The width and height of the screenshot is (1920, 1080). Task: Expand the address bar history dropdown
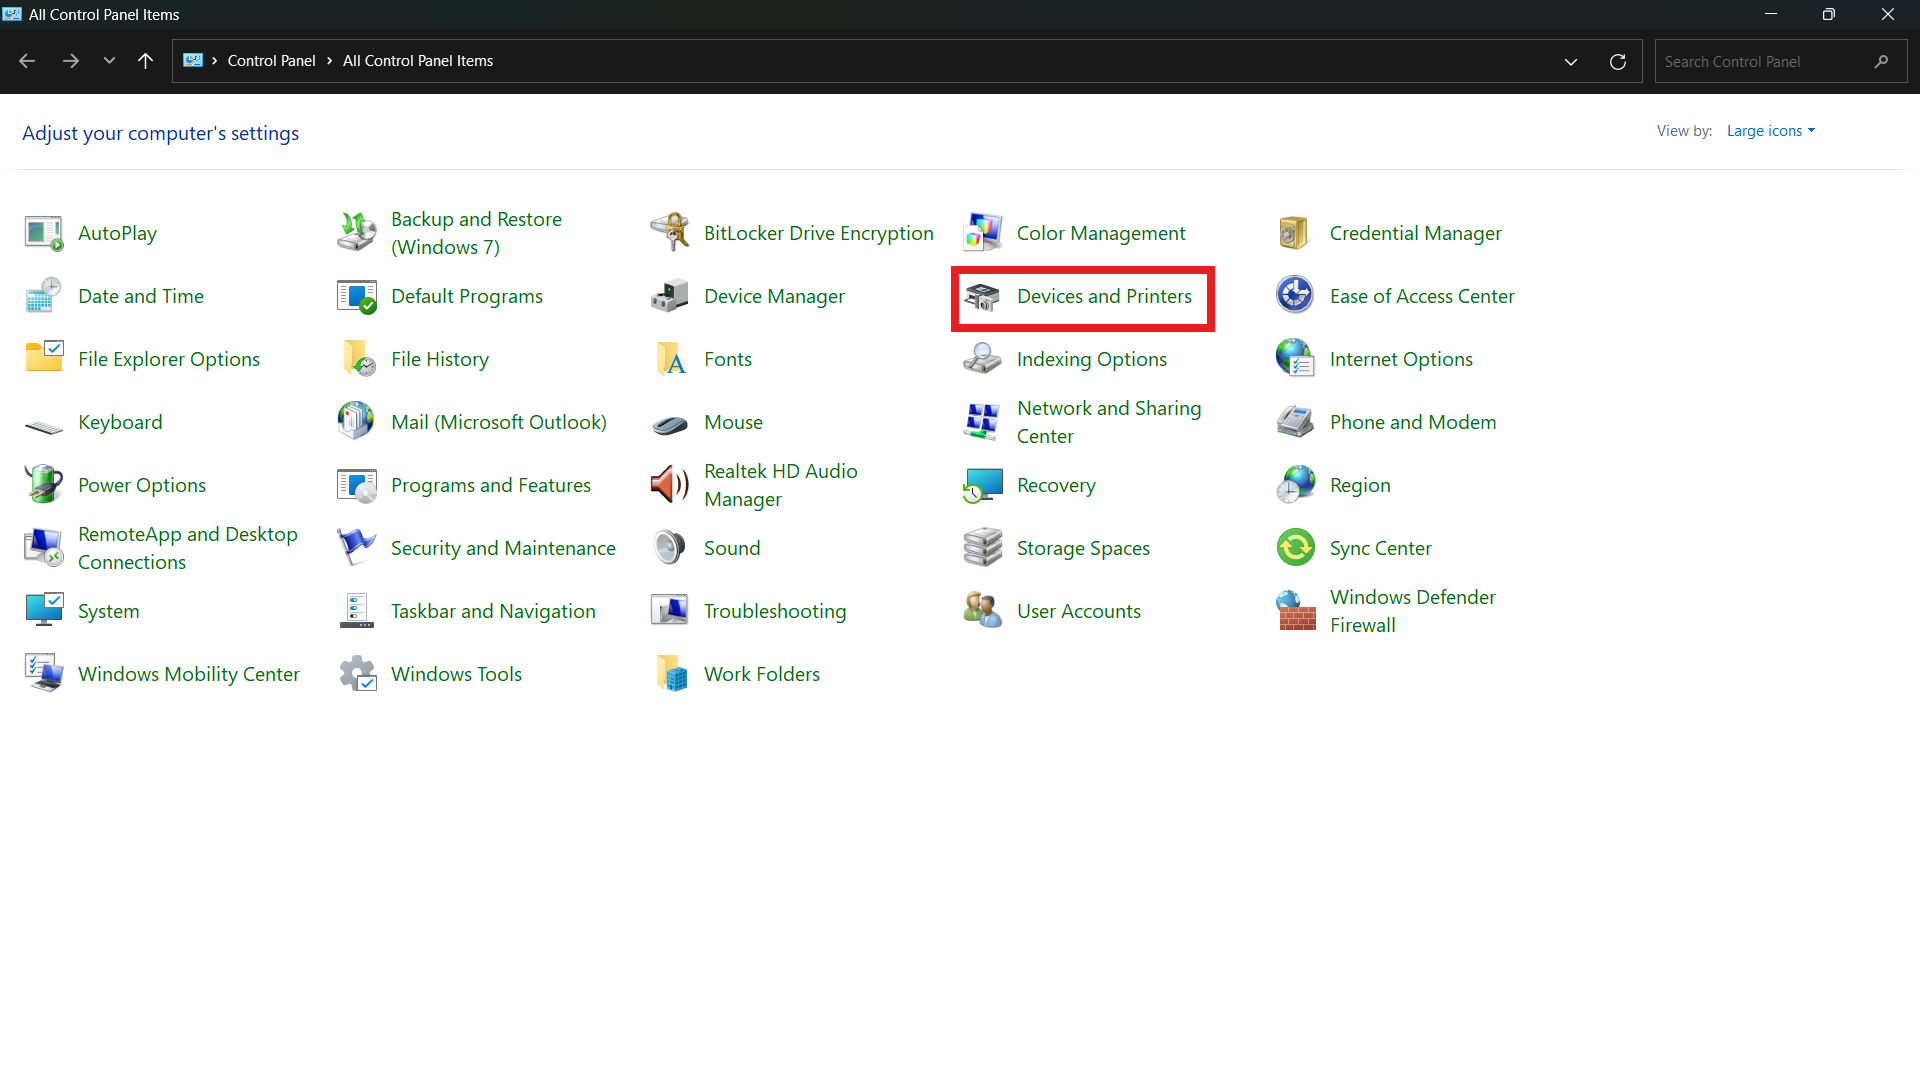(x=1570, y=61)
